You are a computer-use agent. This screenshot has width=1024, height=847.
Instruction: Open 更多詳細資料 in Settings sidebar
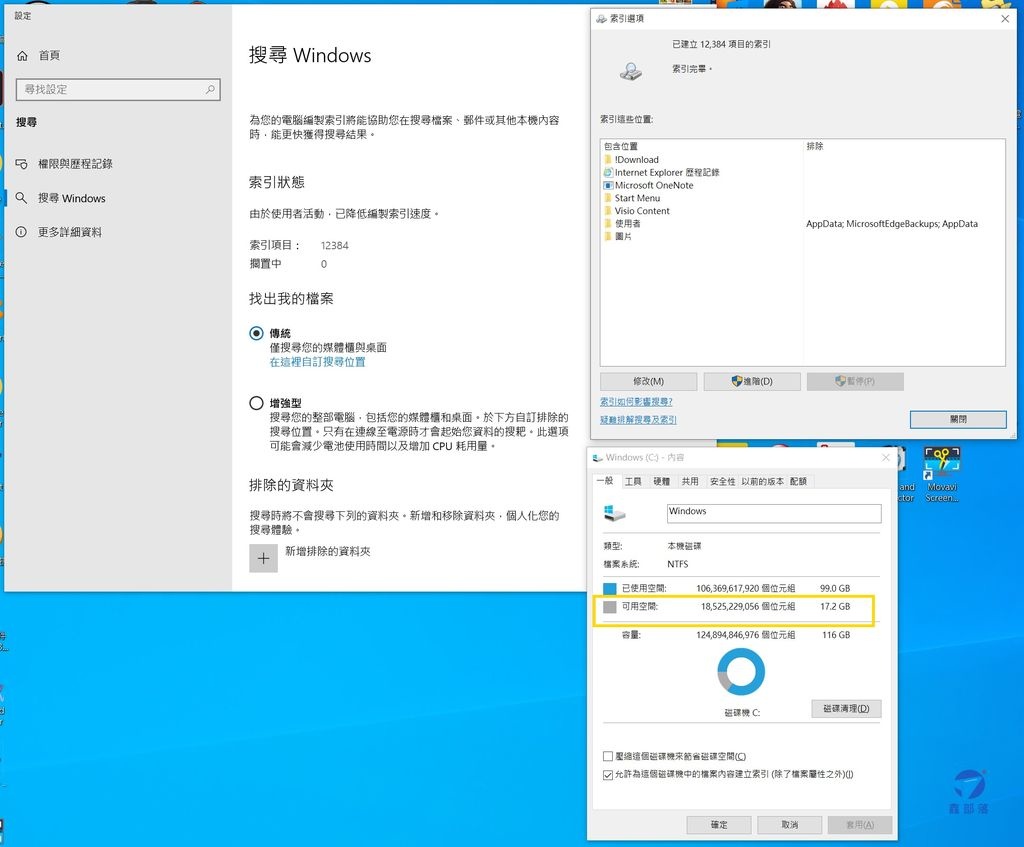[x=69, y=232]
